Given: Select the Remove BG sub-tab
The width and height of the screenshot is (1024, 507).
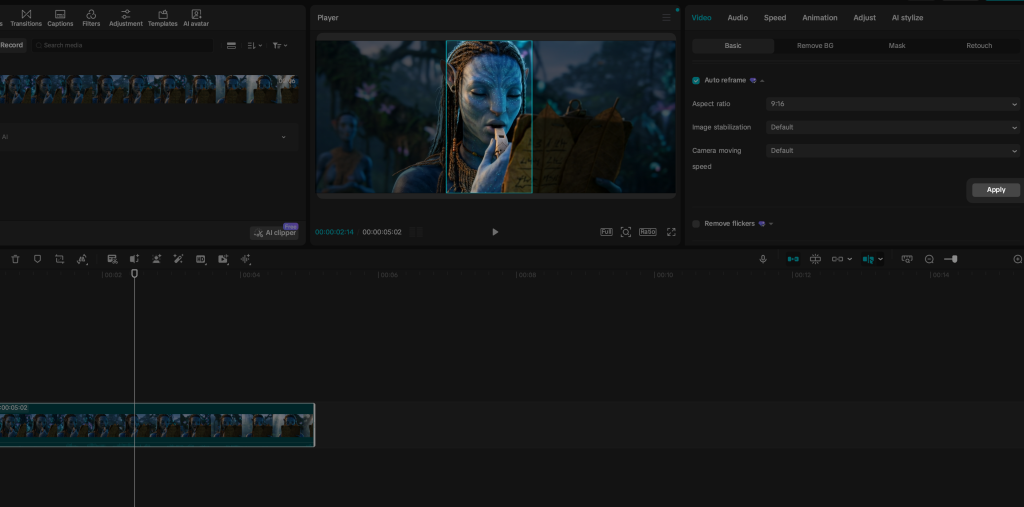Looking at the screenshot, I should tap(815, 46).
